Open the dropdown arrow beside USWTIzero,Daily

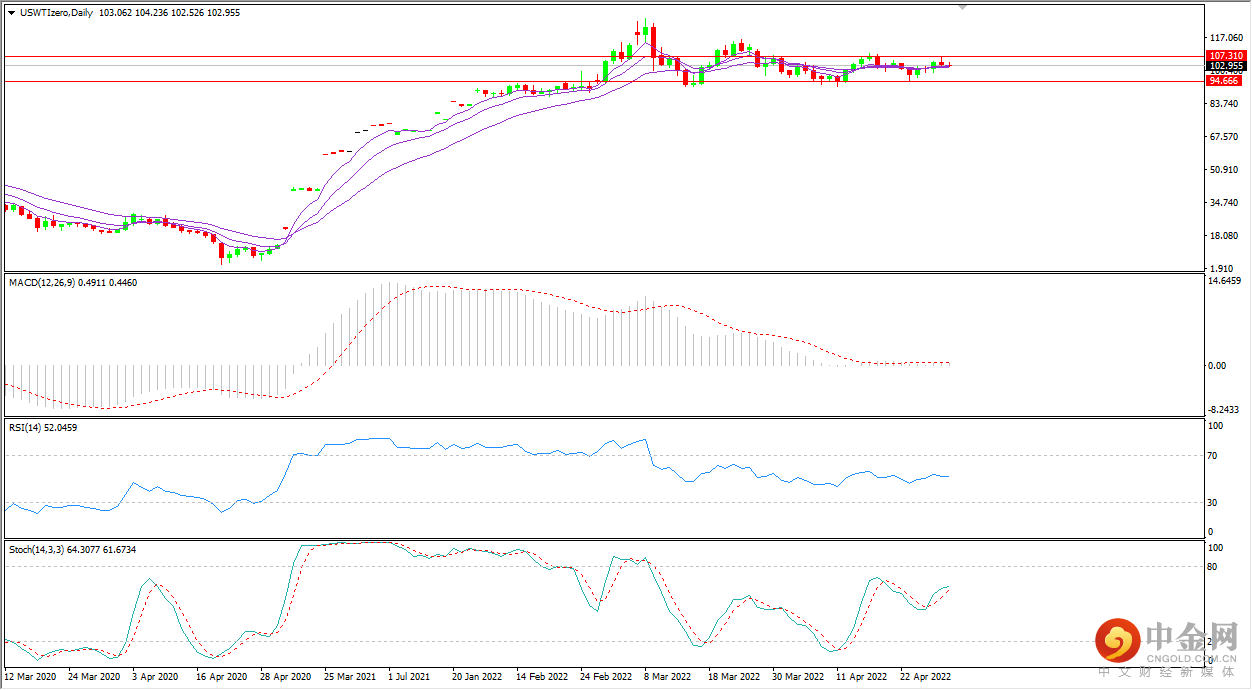click(x=10, y=13)
